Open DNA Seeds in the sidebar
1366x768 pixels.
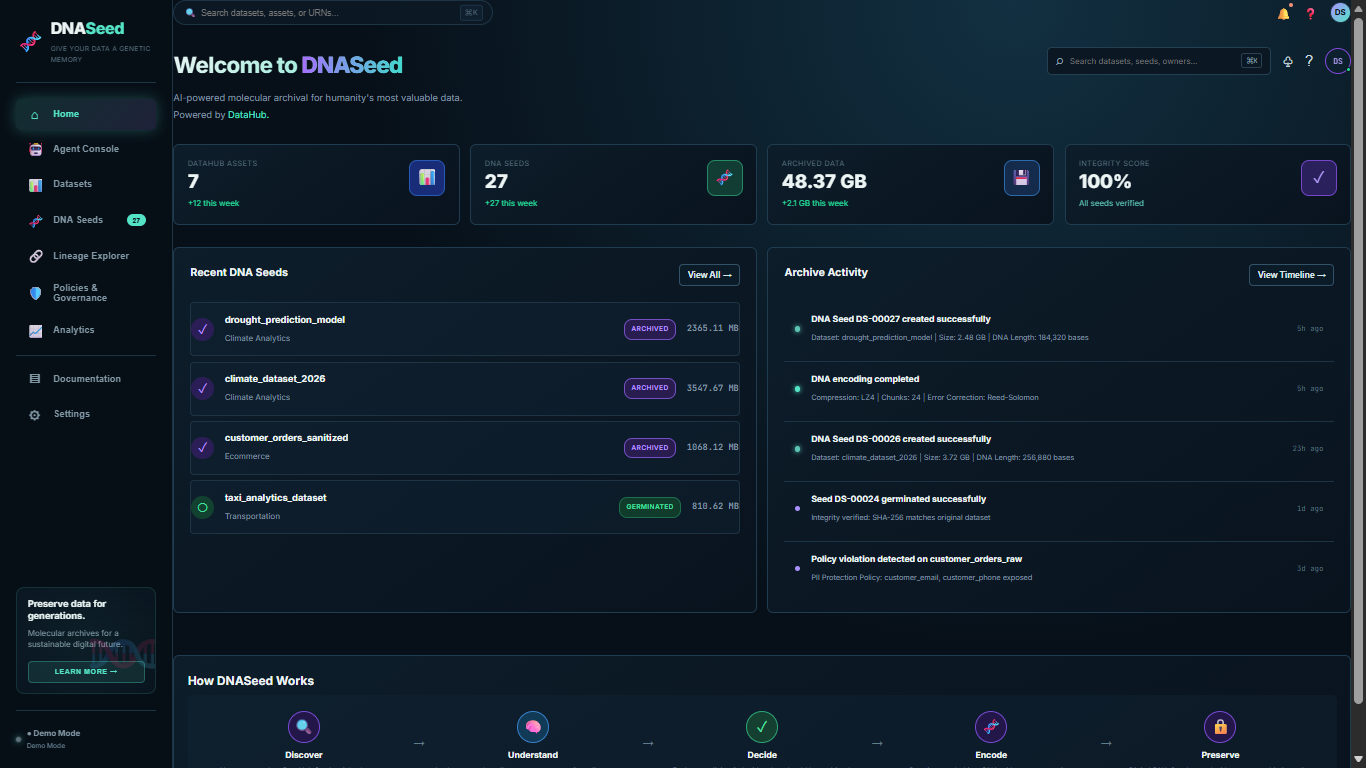pos(86,220)
